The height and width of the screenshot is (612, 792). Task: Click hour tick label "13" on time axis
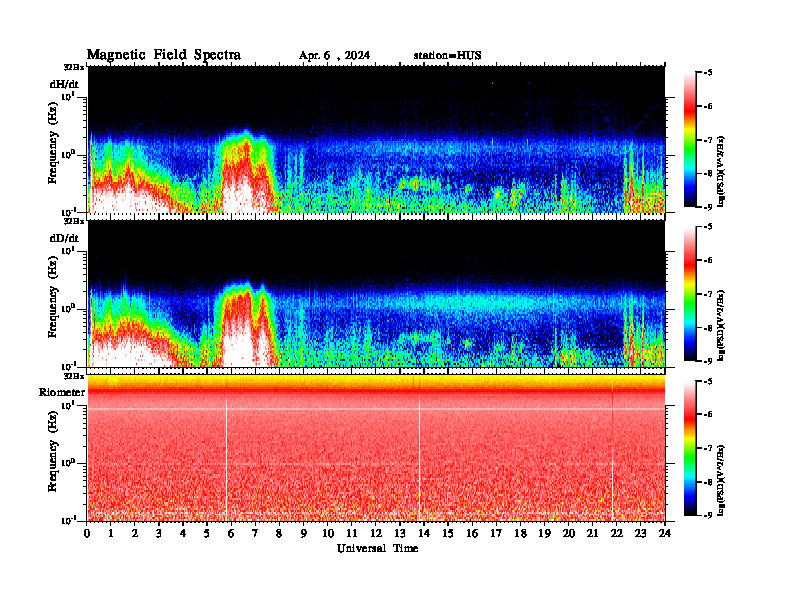[x=400, y=533]
